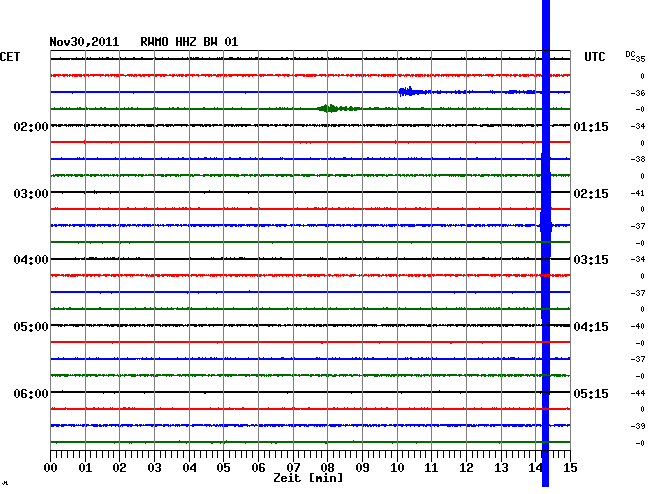
Task: Click the 05:15 UTC time label
Action: (x=591, y=393)
